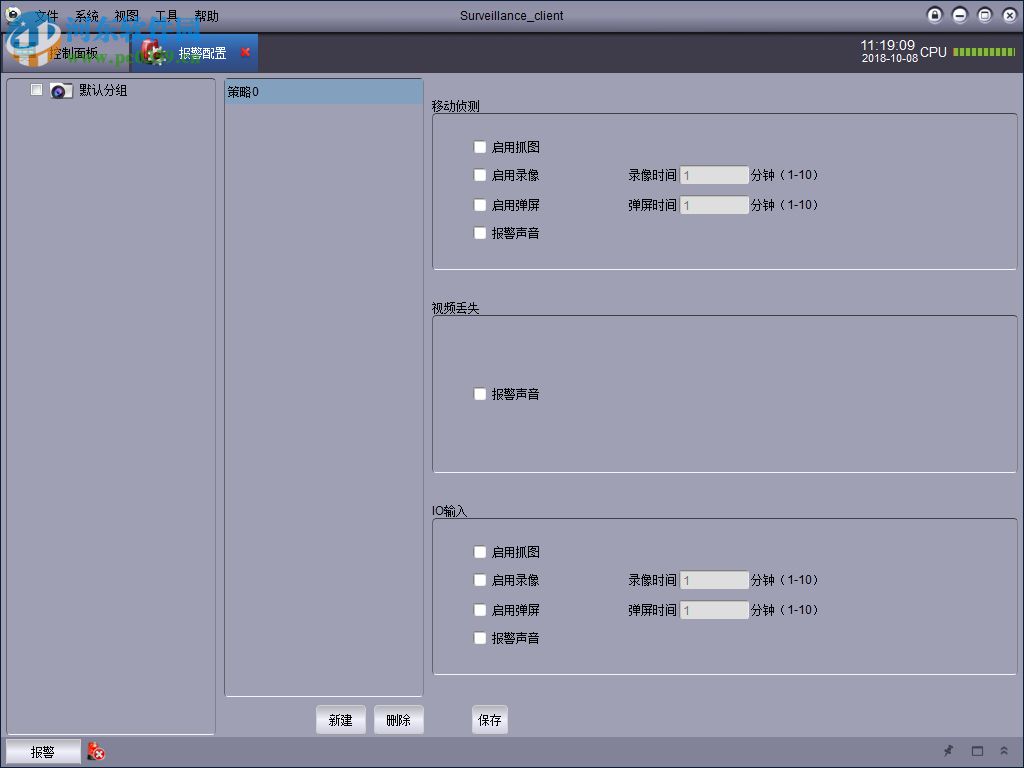Expand the alarm panel with double-chevron icon
Screen dimensions: 1024x768
pyautogui.click(x=1004, y=751)
